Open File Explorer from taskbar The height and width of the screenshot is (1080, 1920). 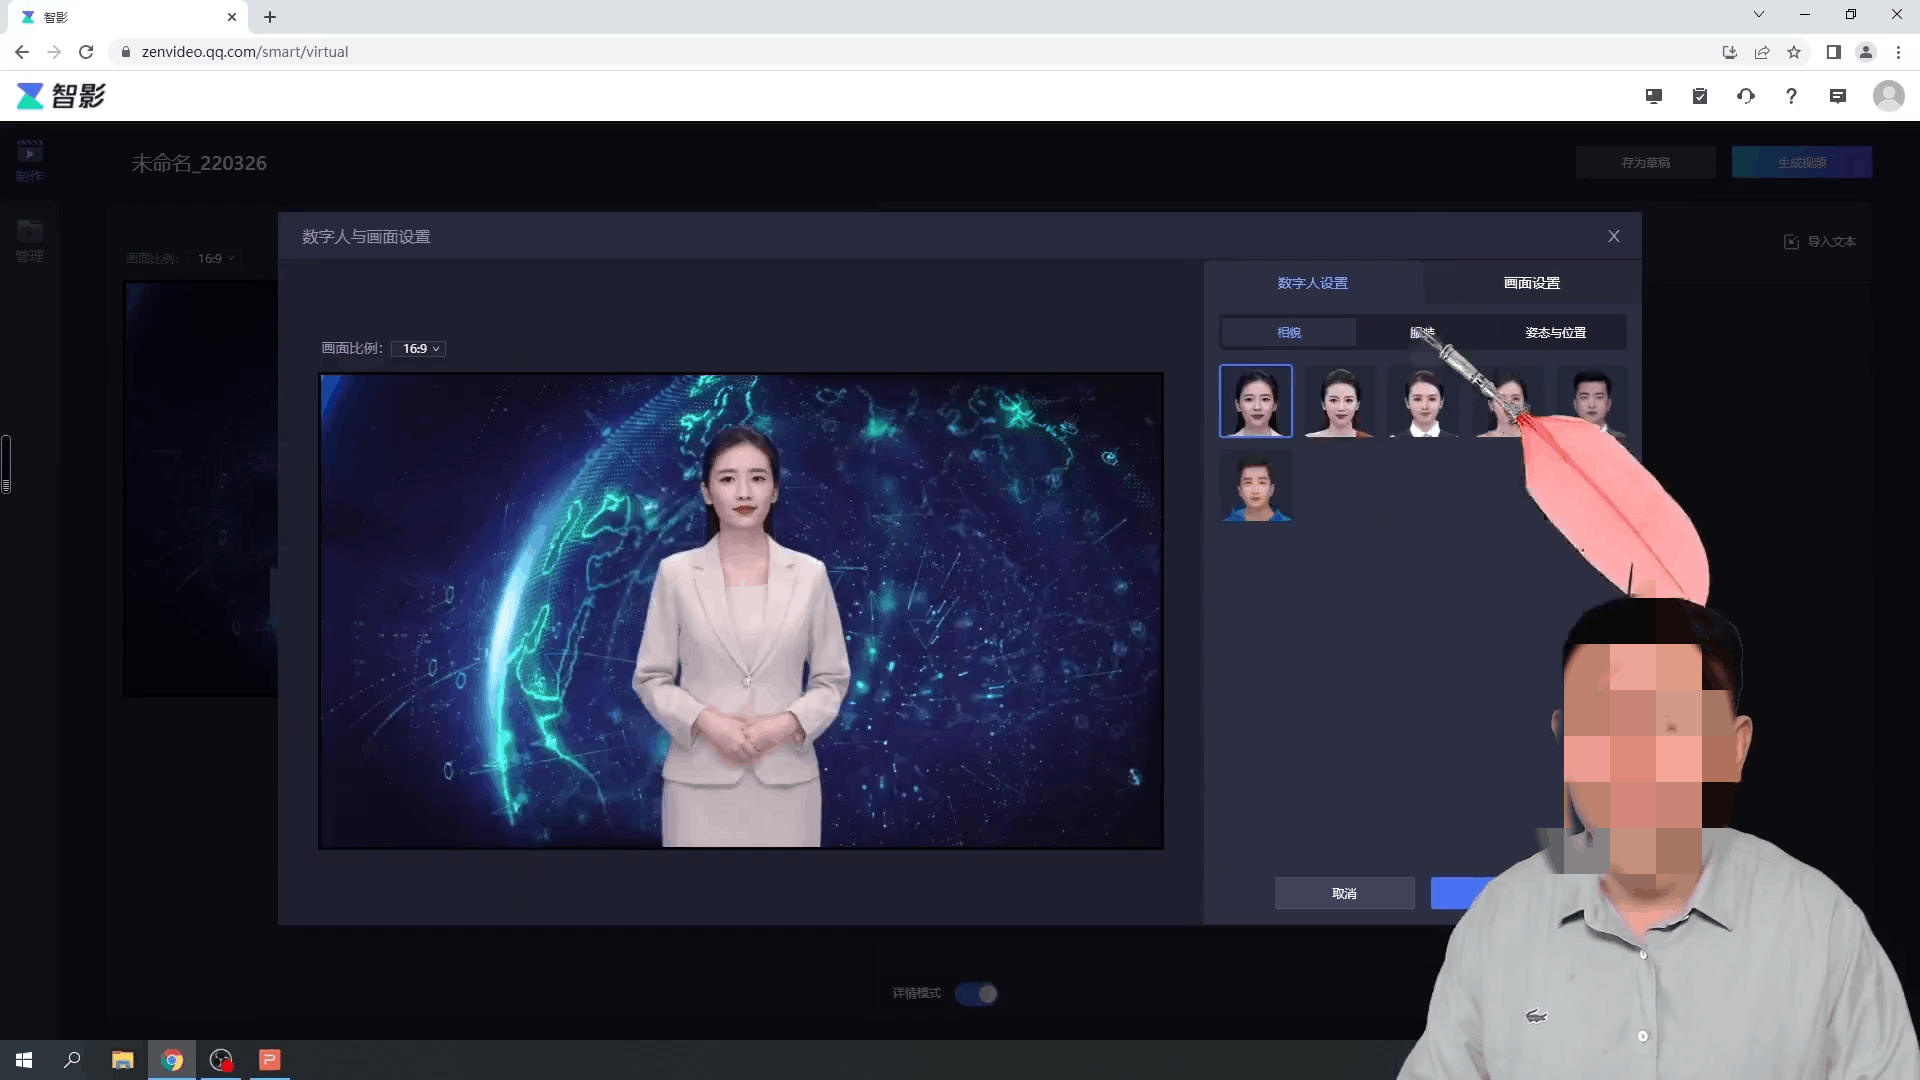point(122,1060)
